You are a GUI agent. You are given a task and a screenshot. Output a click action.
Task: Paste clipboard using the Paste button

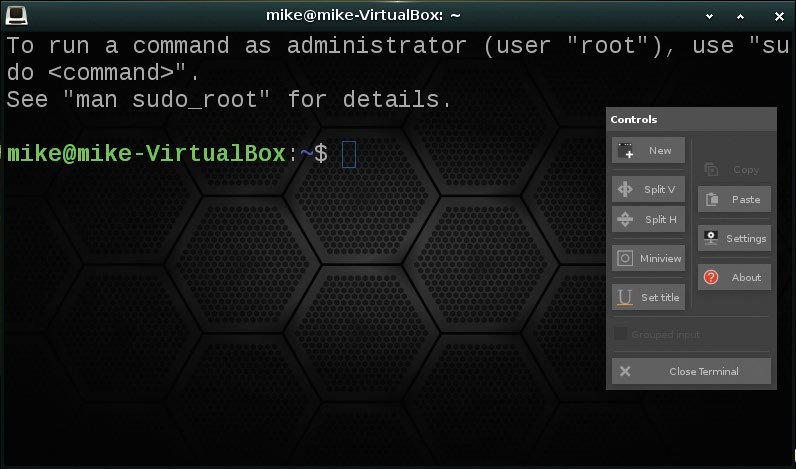click(x=734, y=199)
